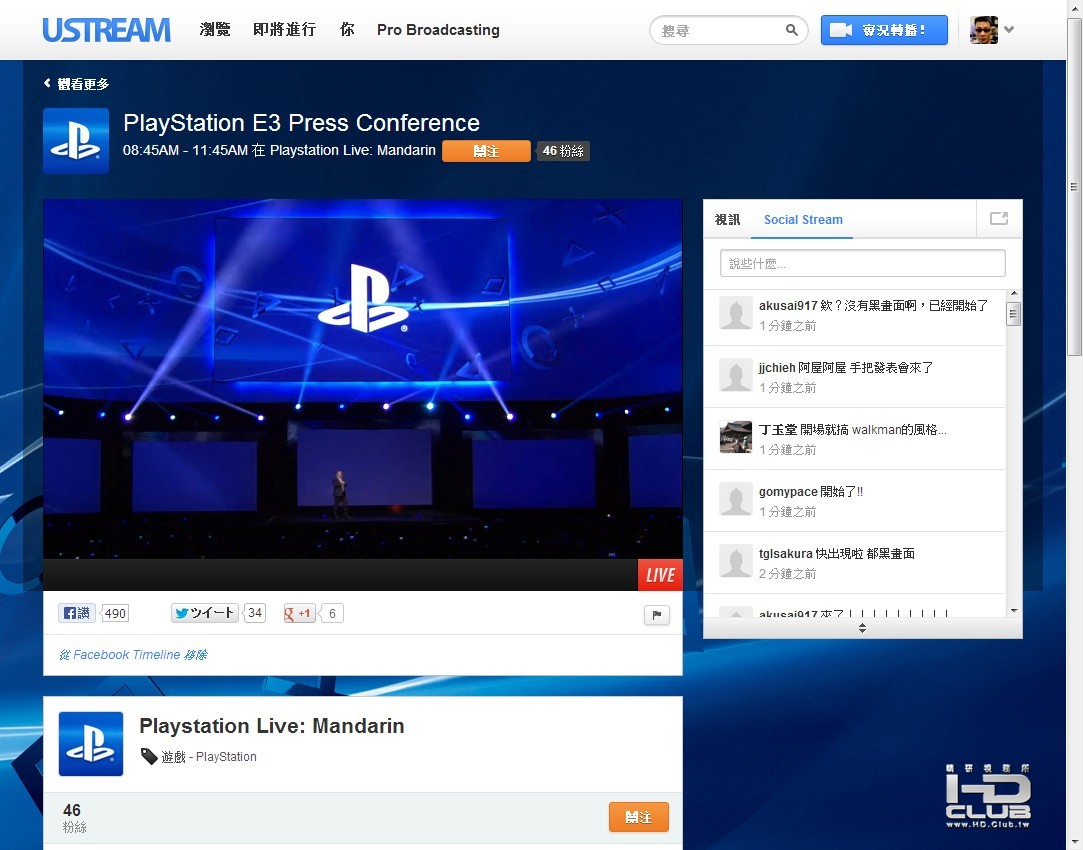The height and width of the screenshot is (850, 1083).
Task: Click the user avatar in header
Action: point(984,30)
